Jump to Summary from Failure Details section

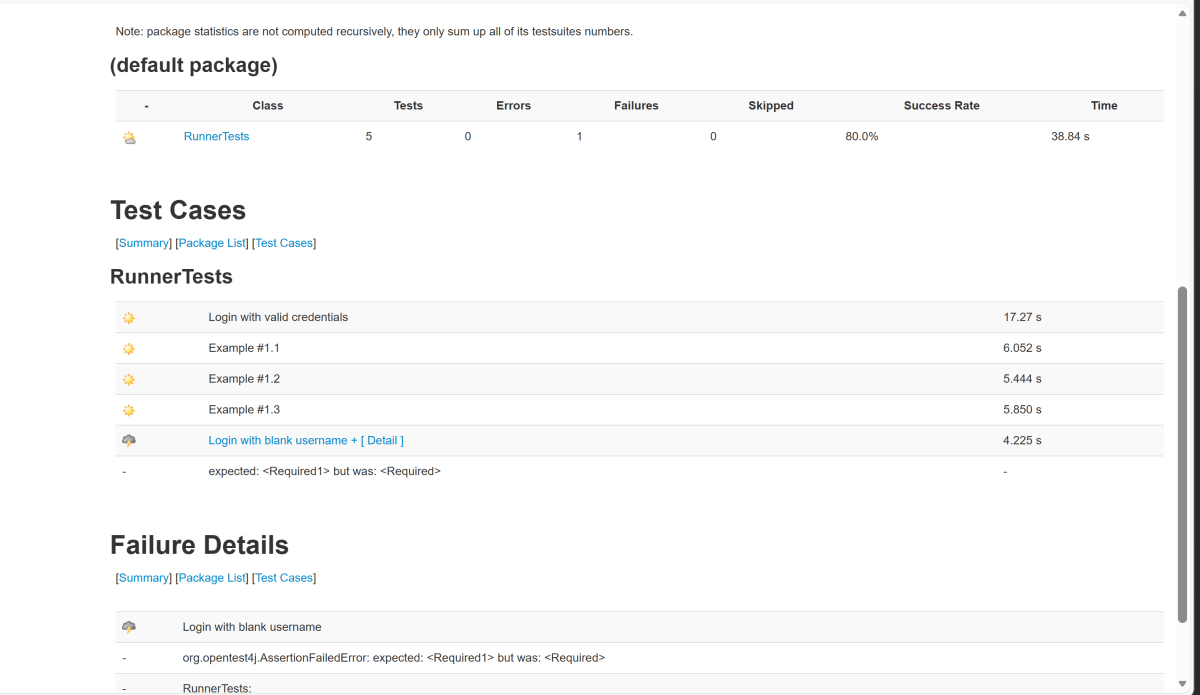pyautogui.click(x=144, y=578)
